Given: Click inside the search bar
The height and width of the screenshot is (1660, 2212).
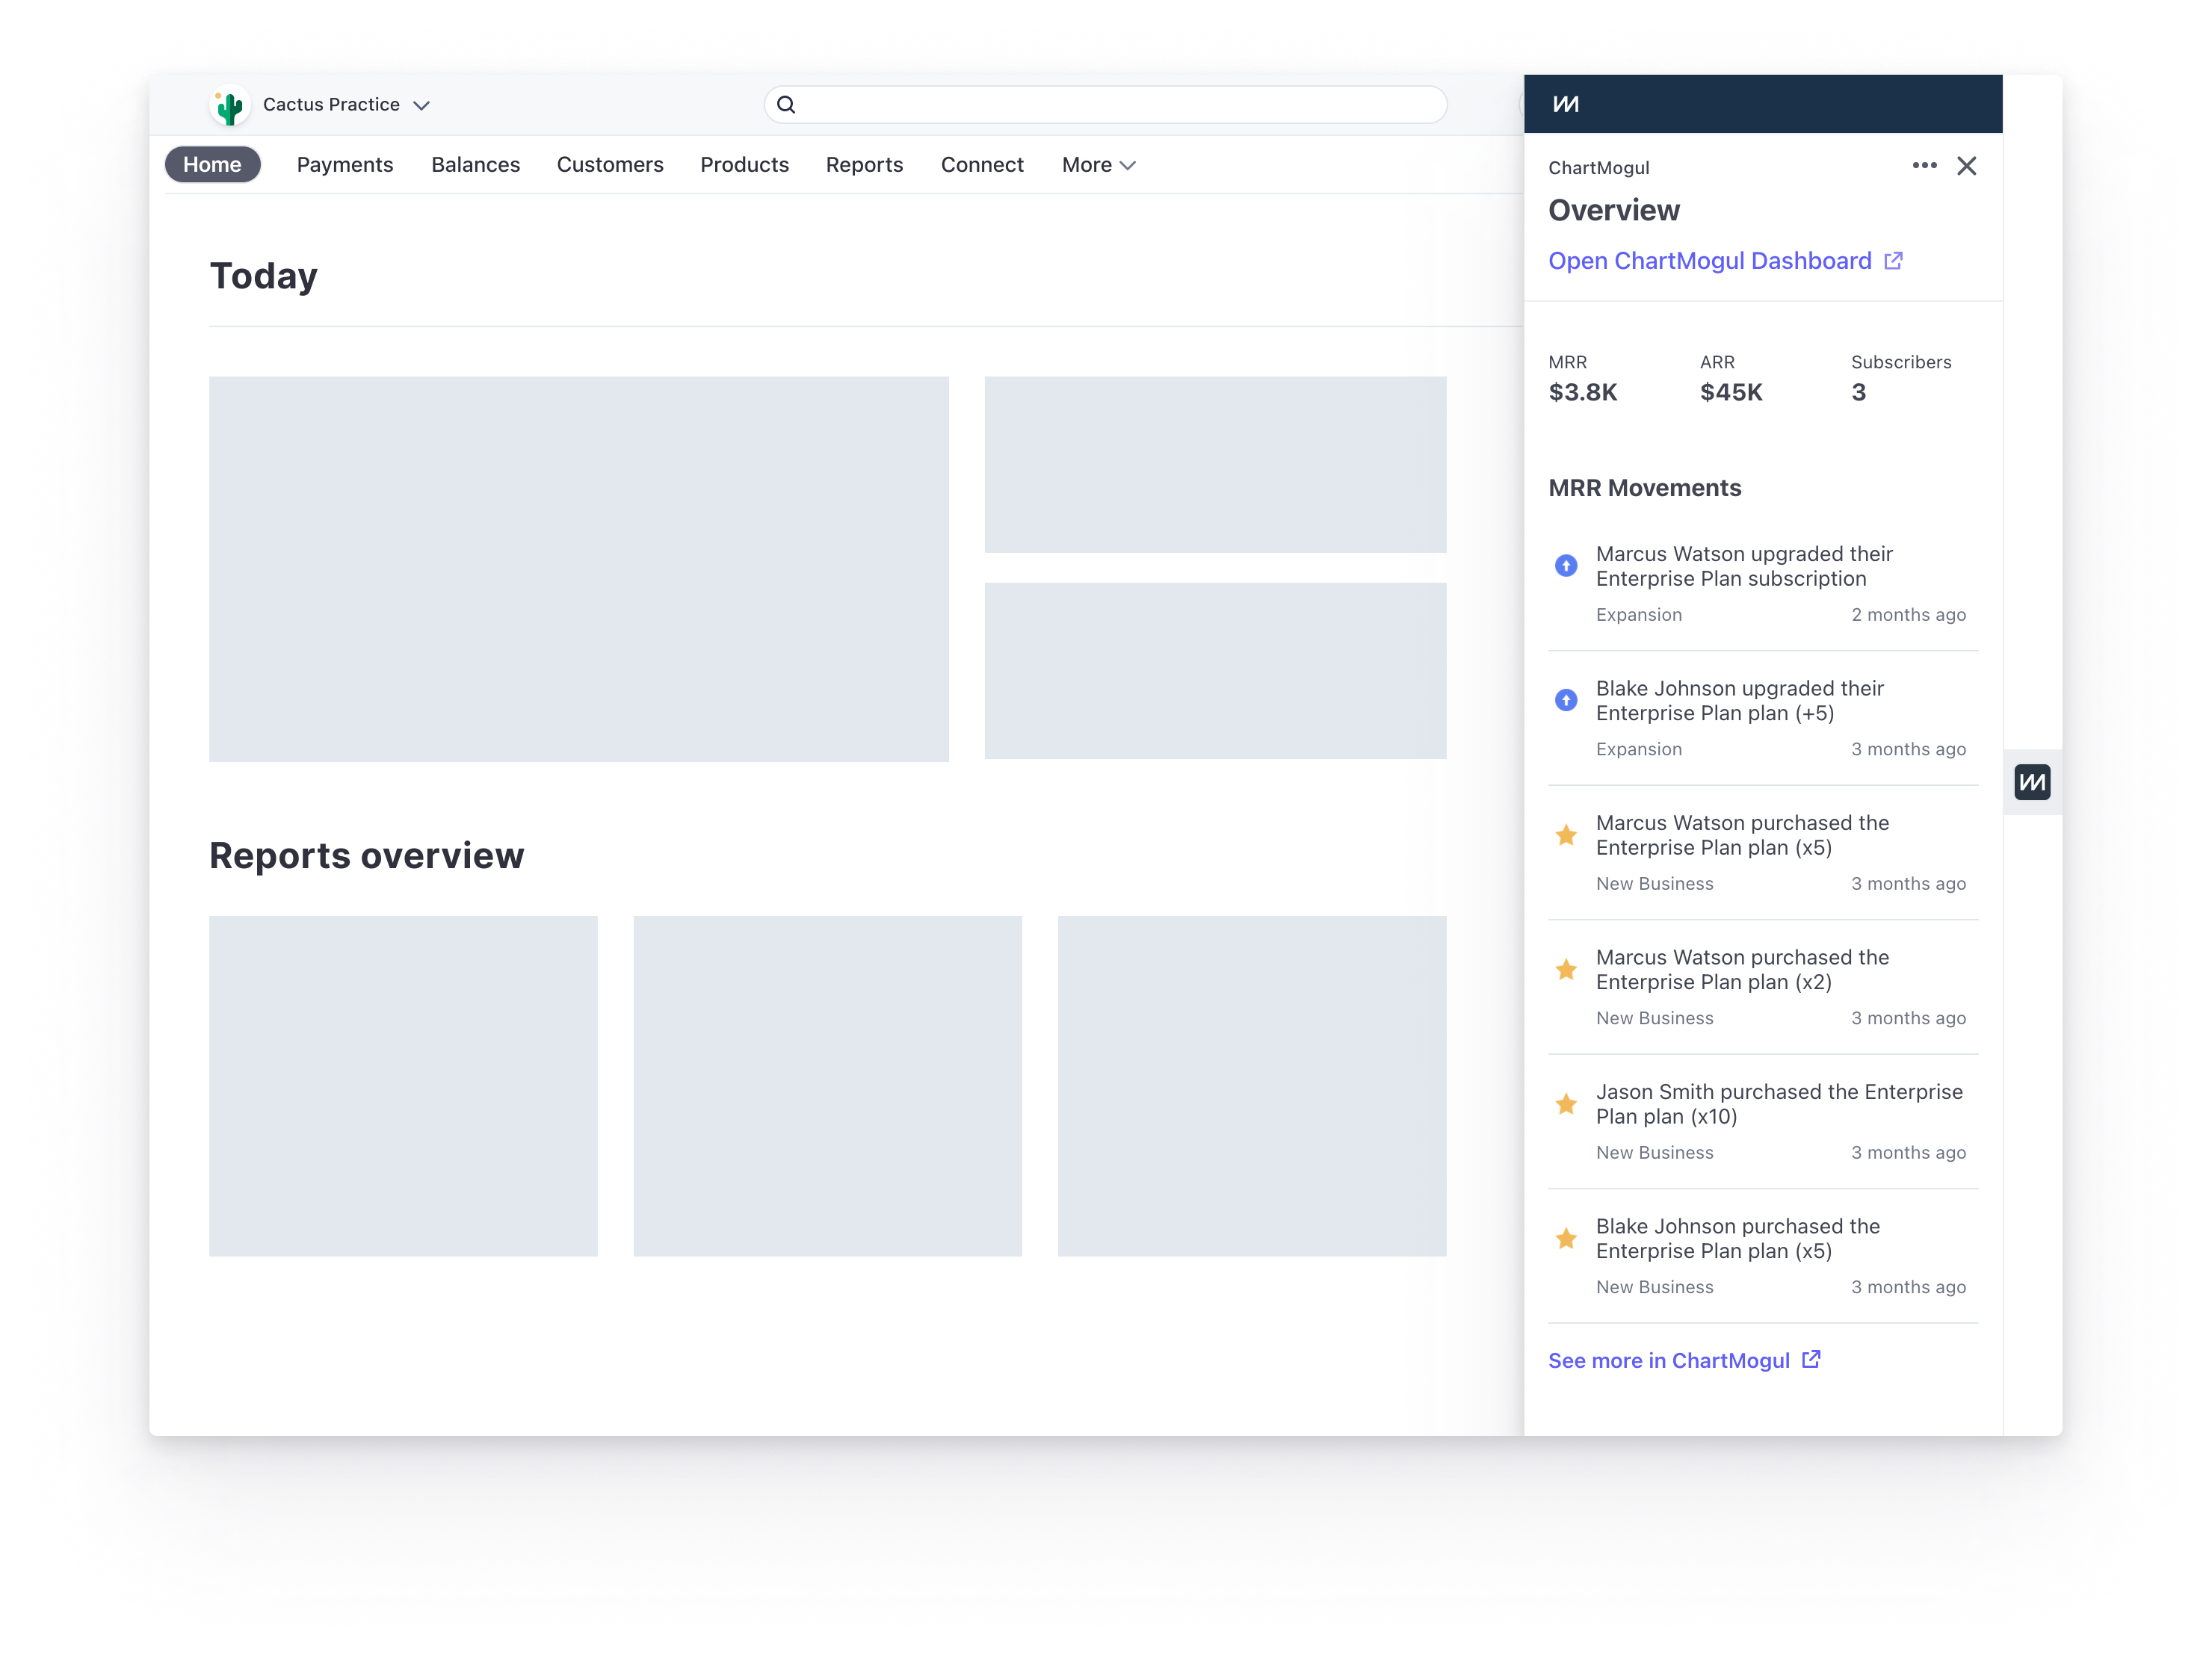Looking at the screenshot, I should click(x=1100, y=104).
